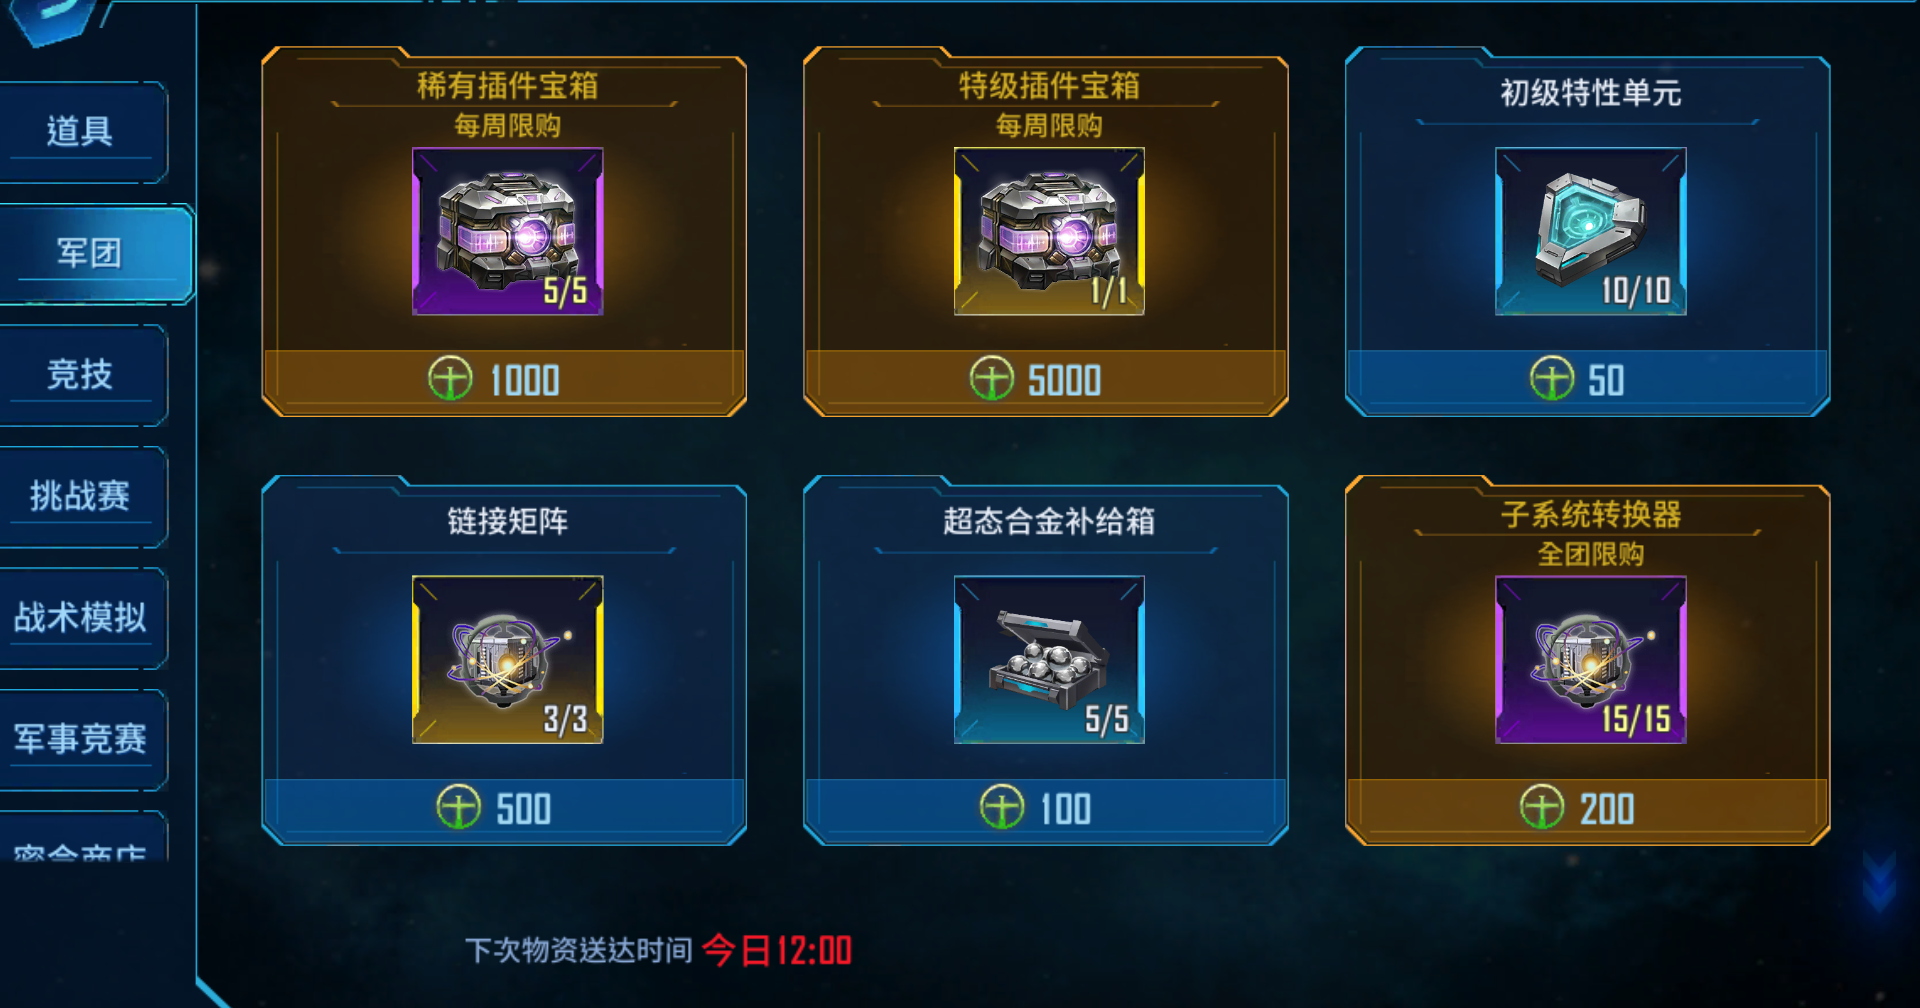The image size is (1920, 1008).
Task: Buy 初级特性单元 for 50
Action: click(x=1588, y=380)
